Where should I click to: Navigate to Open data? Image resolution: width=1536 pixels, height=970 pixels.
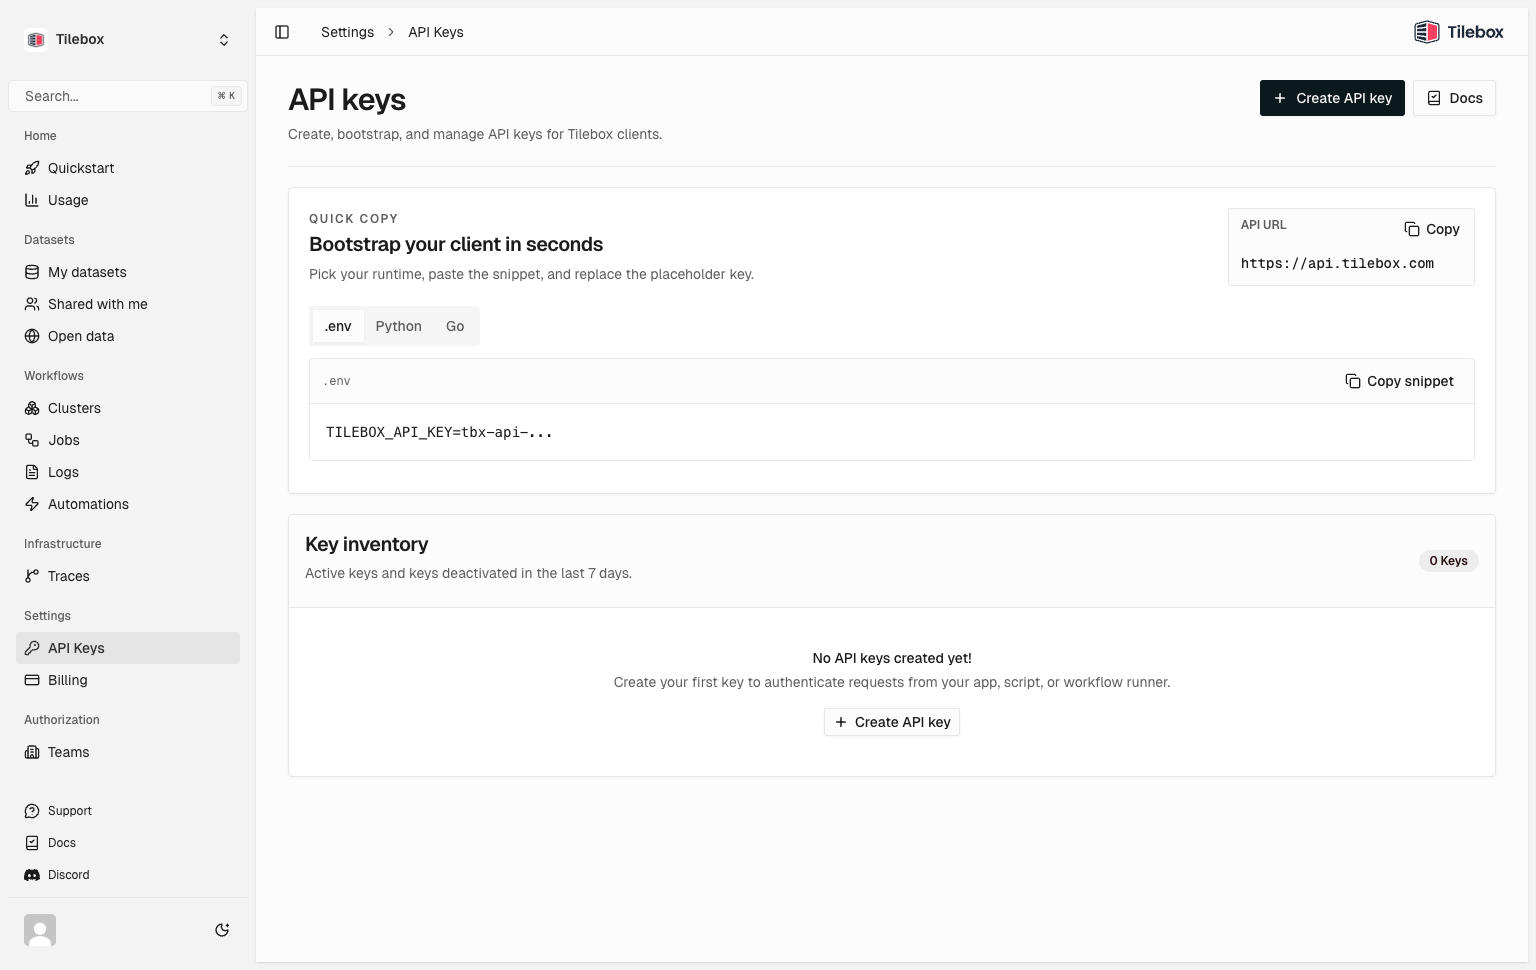pyautogui.click(x=128, y=336)
